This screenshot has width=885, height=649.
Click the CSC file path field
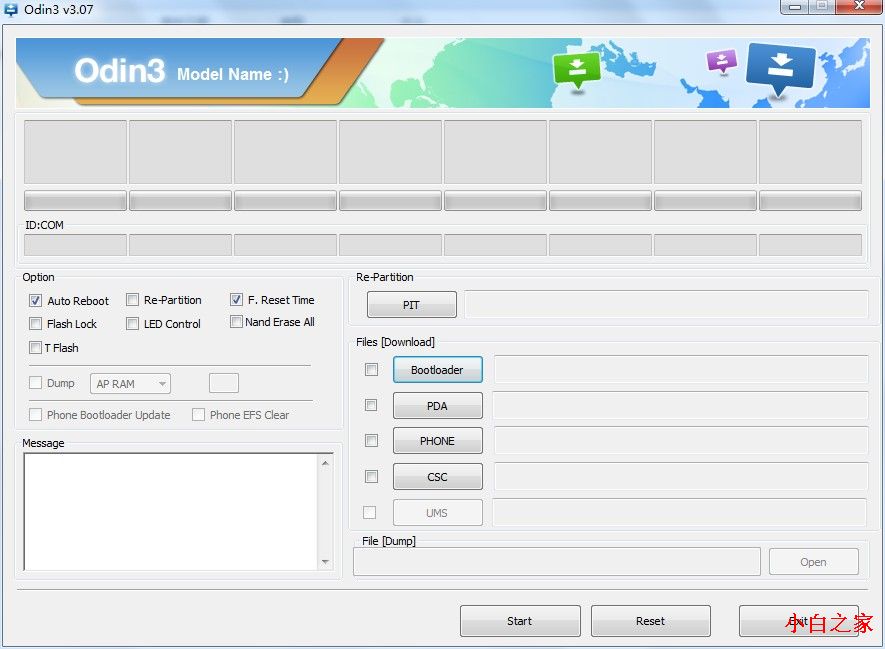(x=681, y=477)
